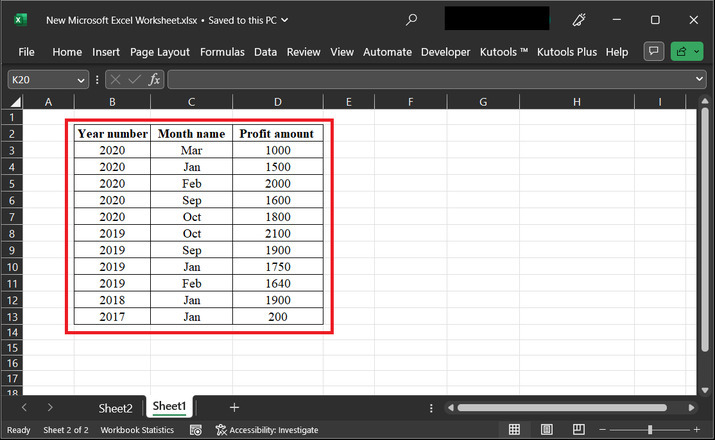
Task: Click the macro recording icon in status bar
Action: coord(196,430)
